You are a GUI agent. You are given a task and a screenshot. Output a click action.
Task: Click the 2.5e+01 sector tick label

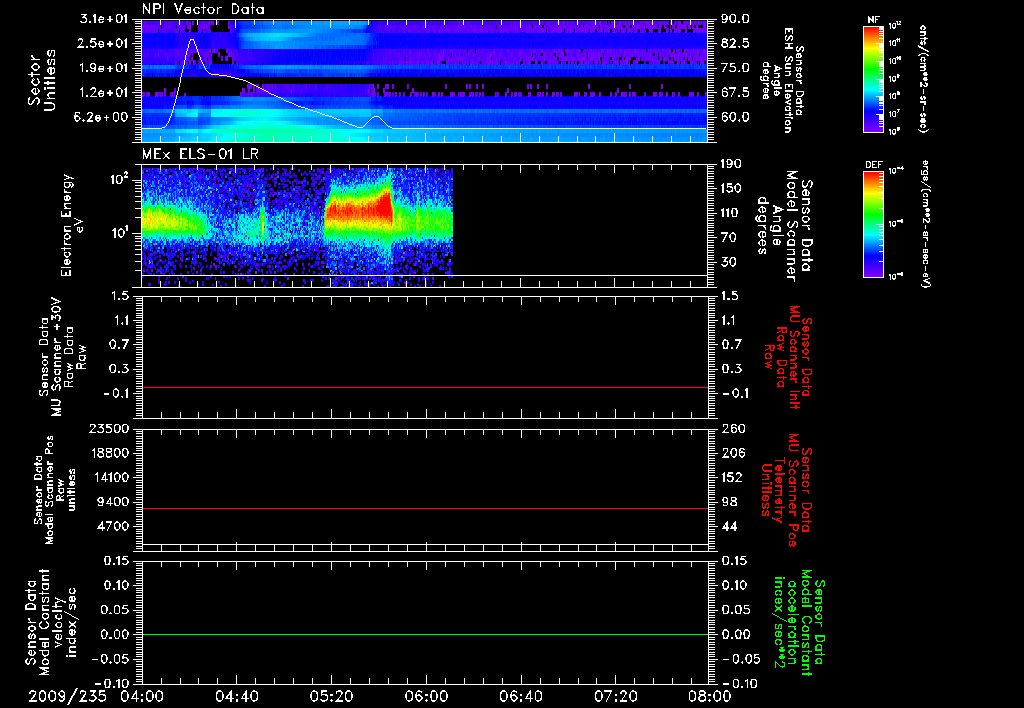pyautogui.click(x=105, y=43)
